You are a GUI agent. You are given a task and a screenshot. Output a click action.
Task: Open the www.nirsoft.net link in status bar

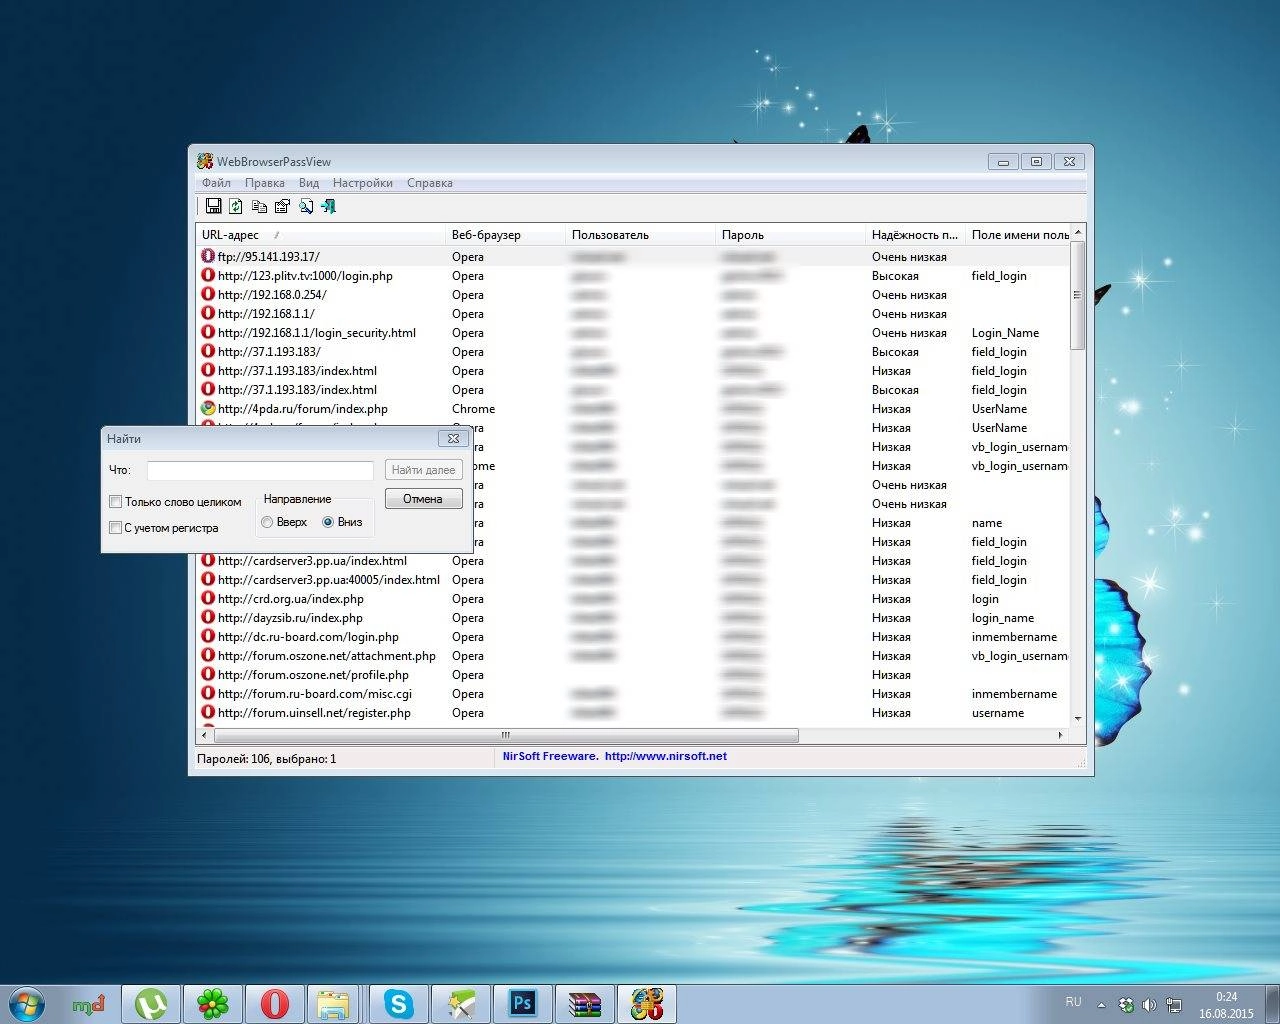(x=666, y=756)
